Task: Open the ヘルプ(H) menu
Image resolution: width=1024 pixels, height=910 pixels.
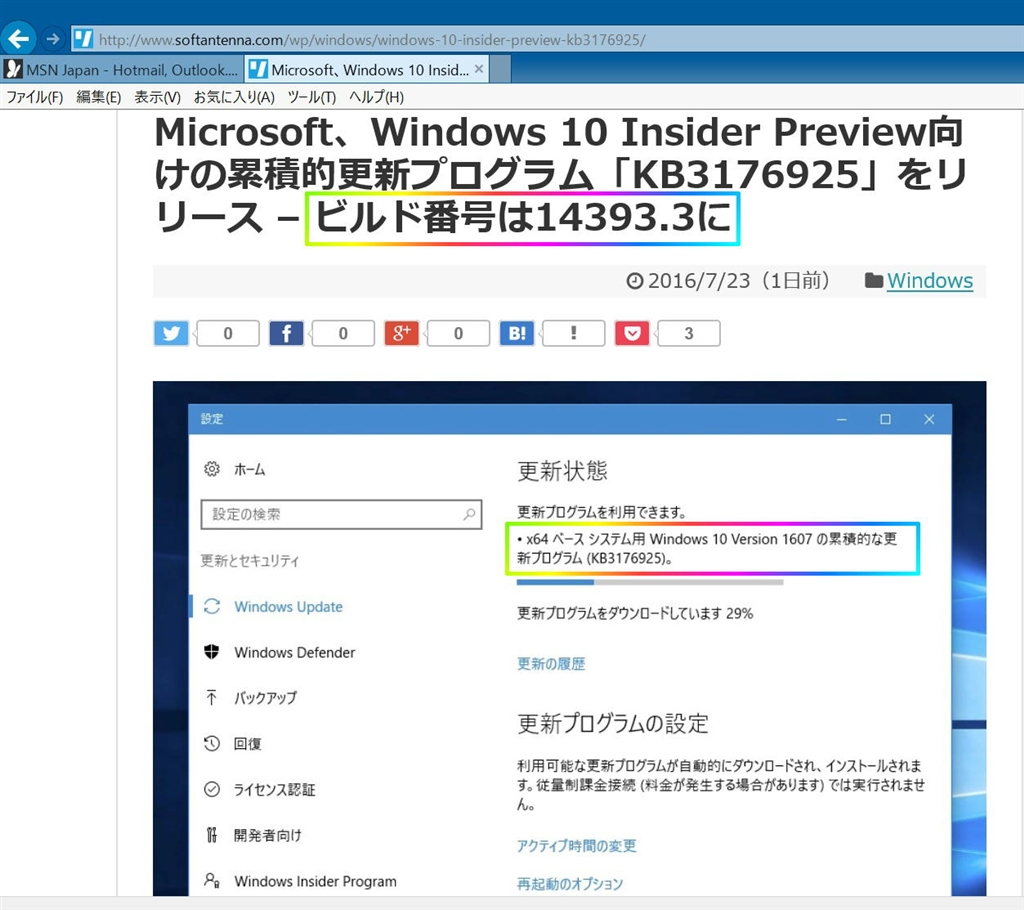Action: click(x=376, y=97)
